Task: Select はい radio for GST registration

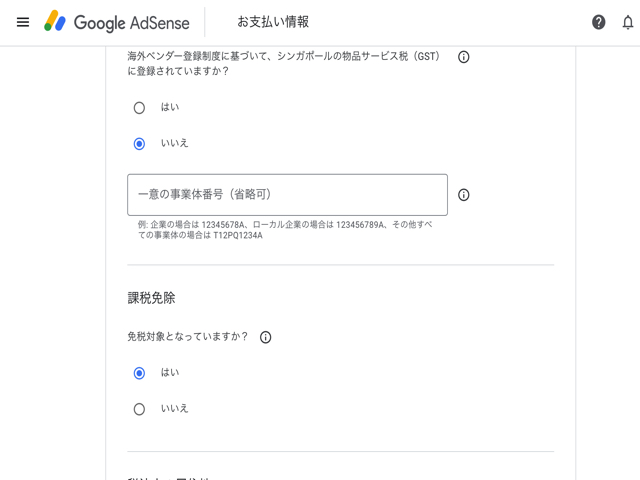Action: pyautogui.click(x=139, y=108)
